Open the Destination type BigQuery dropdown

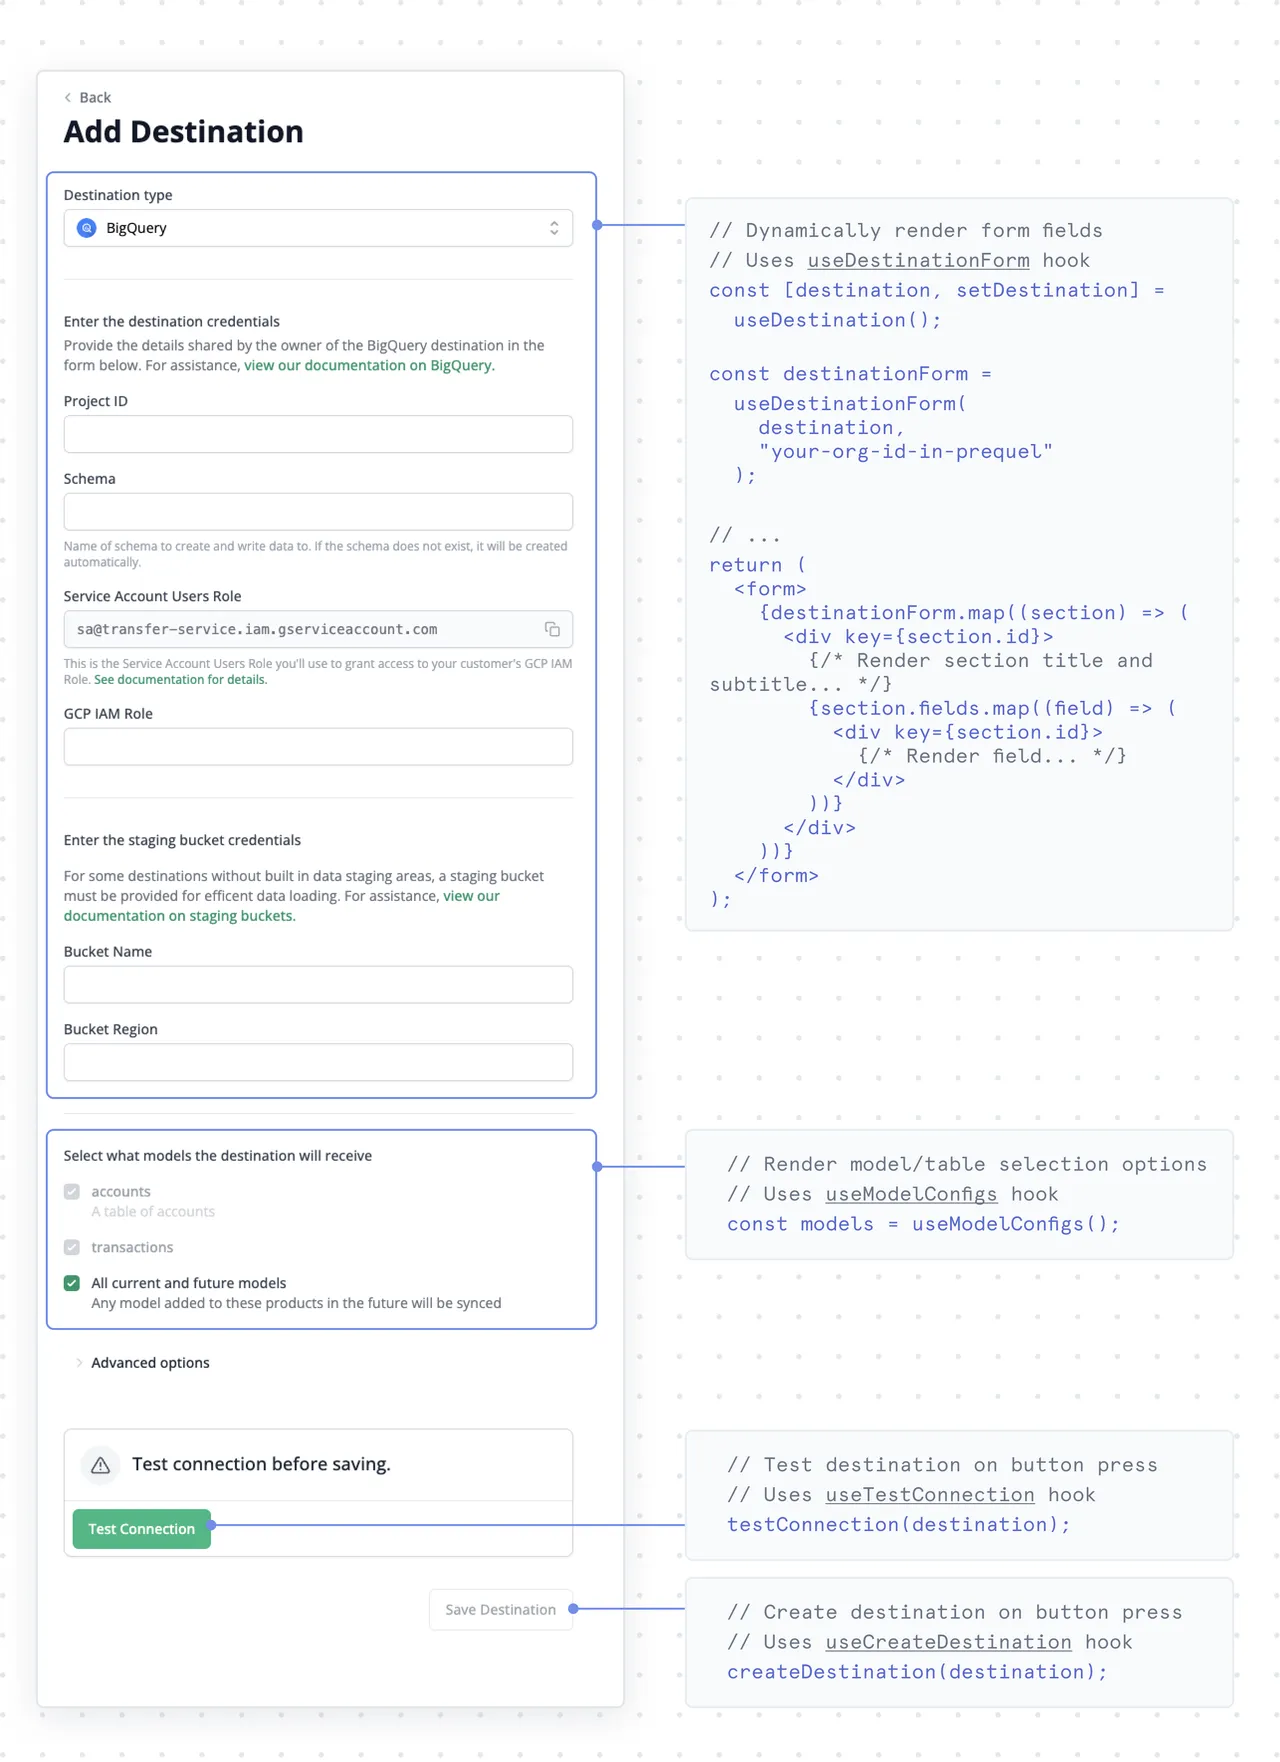click(x=318, y=228)
